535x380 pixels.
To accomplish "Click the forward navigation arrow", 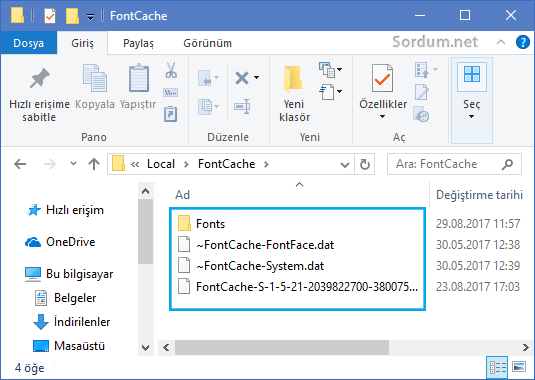I will pos(50,164).
